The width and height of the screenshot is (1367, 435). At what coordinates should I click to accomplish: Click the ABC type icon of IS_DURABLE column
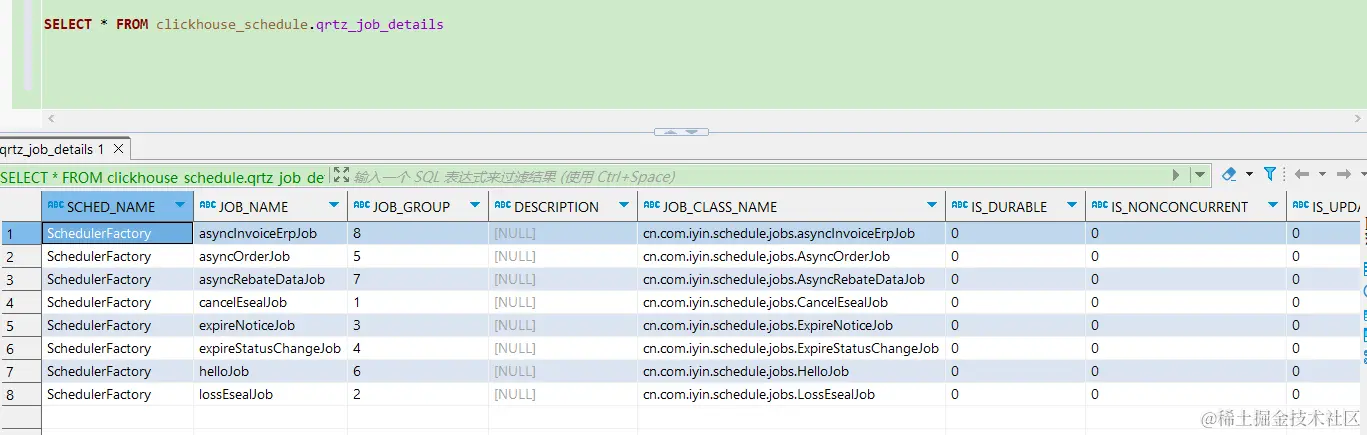[x=960, y=205]
